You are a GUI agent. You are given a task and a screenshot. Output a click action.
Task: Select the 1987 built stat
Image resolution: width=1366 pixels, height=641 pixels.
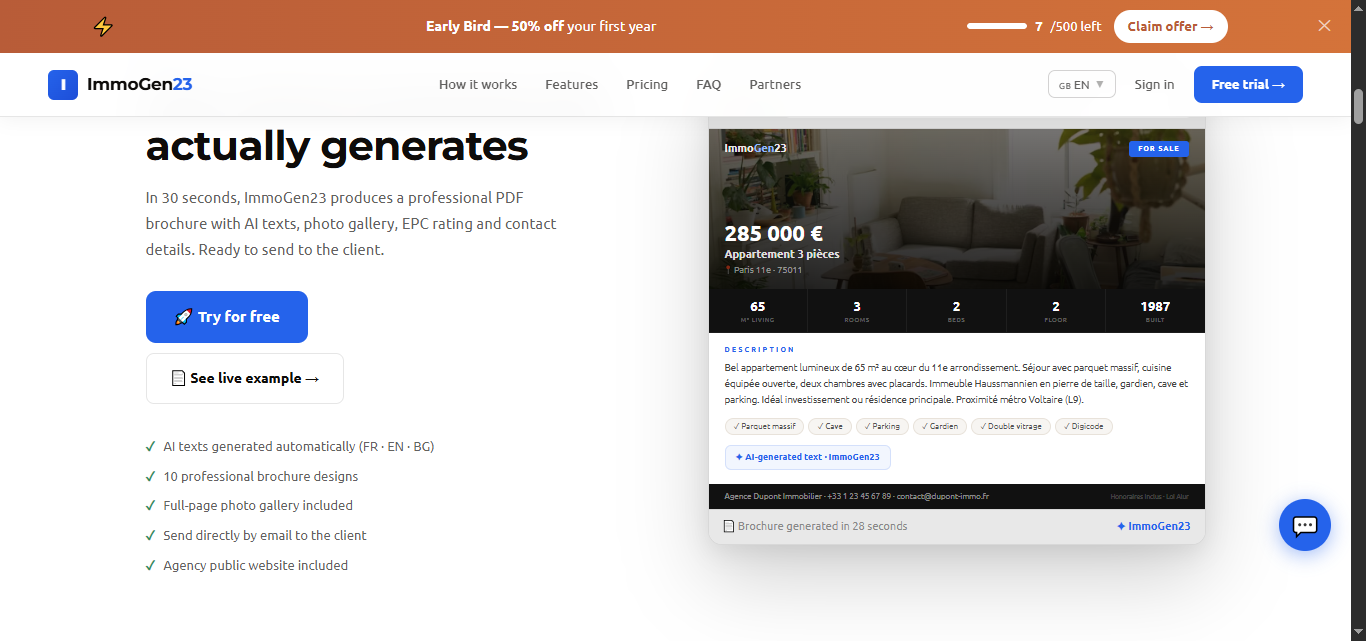(1155, 311)
